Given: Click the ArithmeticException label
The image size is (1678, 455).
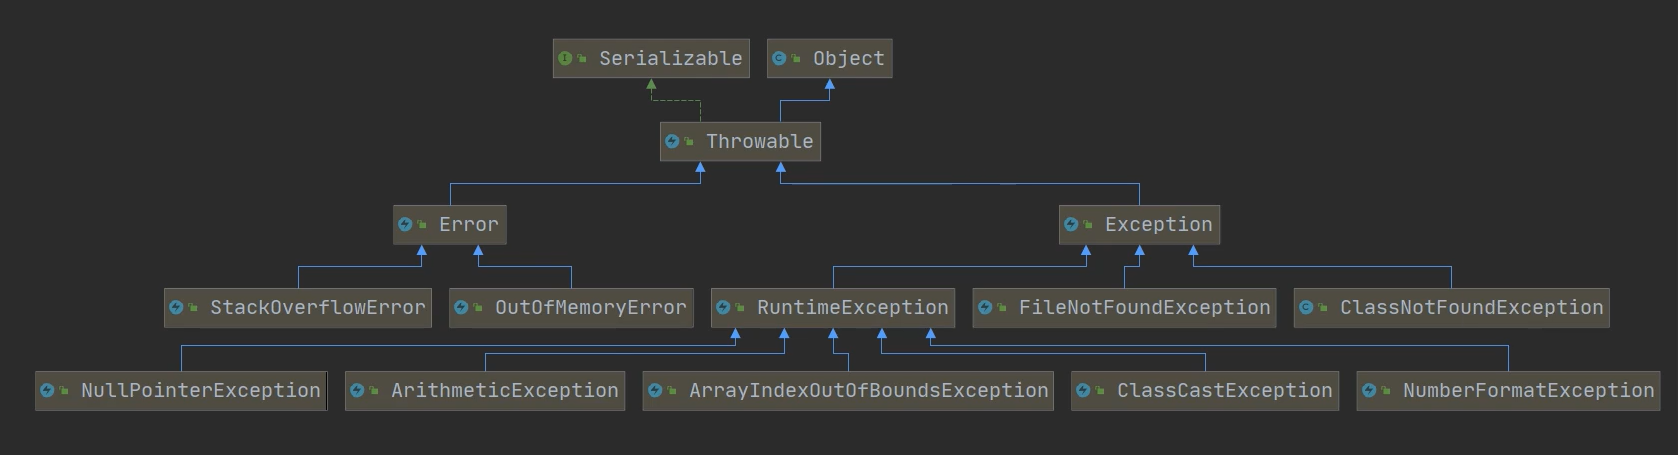Looking at the screenshot, I should coord(504,390).
